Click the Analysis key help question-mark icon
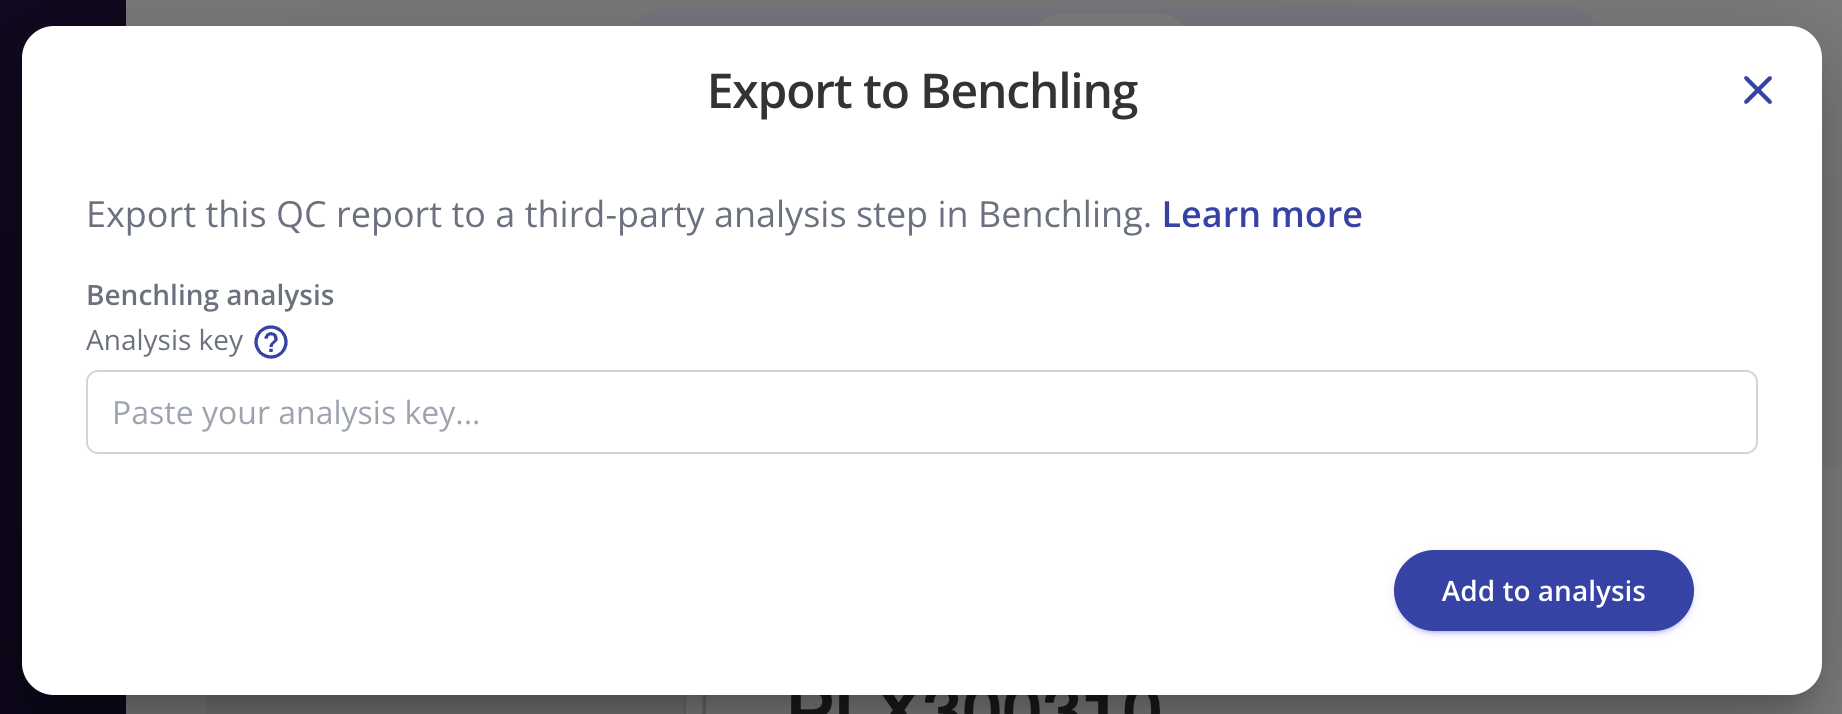This screenshot has height=714, width=1842. (271, 342)
